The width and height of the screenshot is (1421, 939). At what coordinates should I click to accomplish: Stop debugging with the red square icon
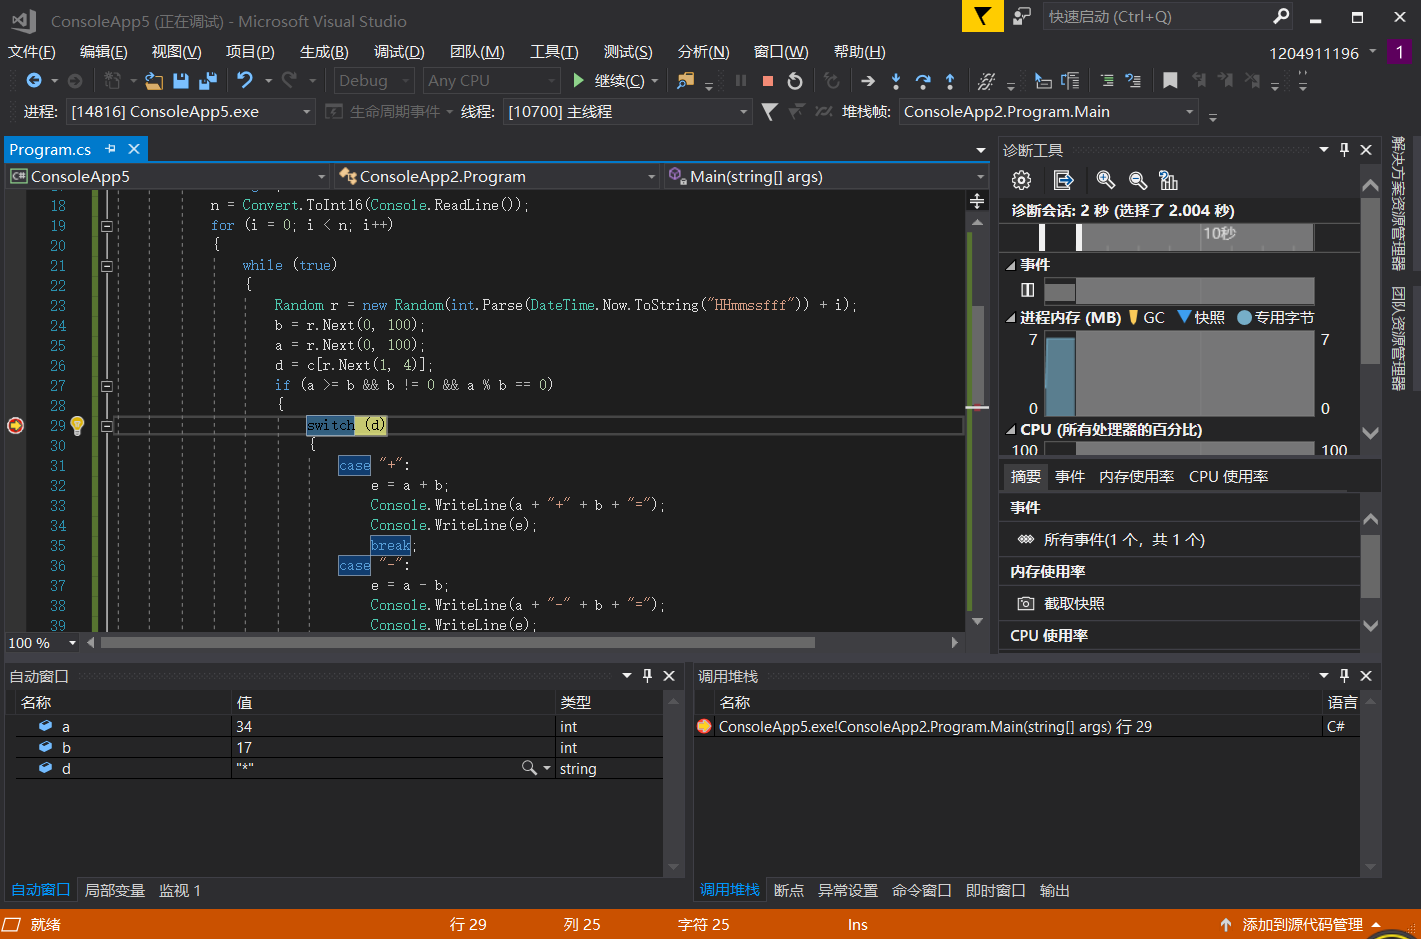tap(768, 81)
